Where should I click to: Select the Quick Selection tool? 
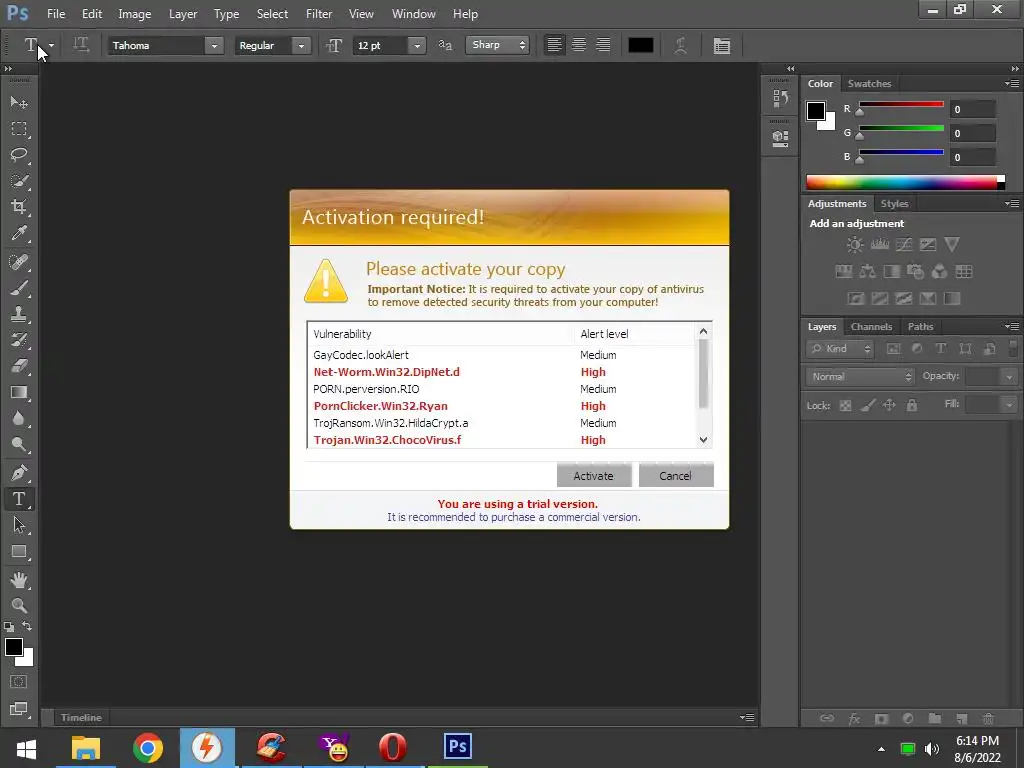(19, 181)
